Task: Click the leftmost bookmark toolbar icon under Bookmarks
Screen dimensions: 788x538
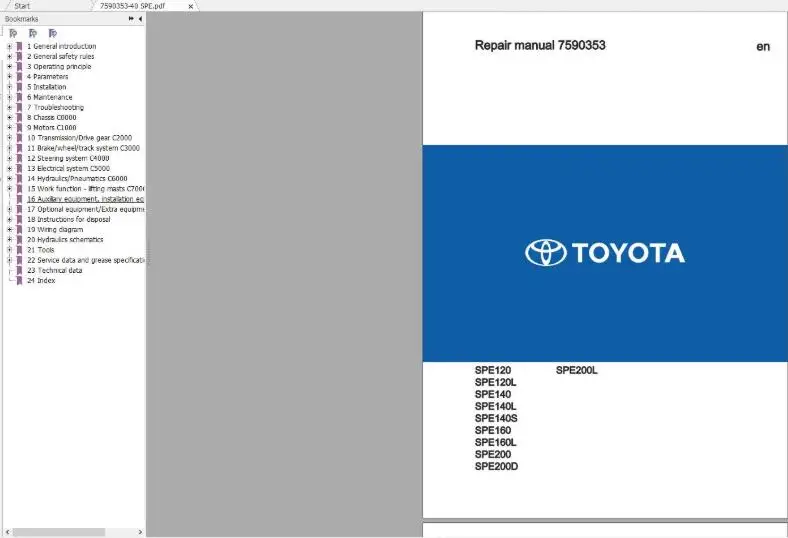Action: pyautogui.click(x=14, y=33)
